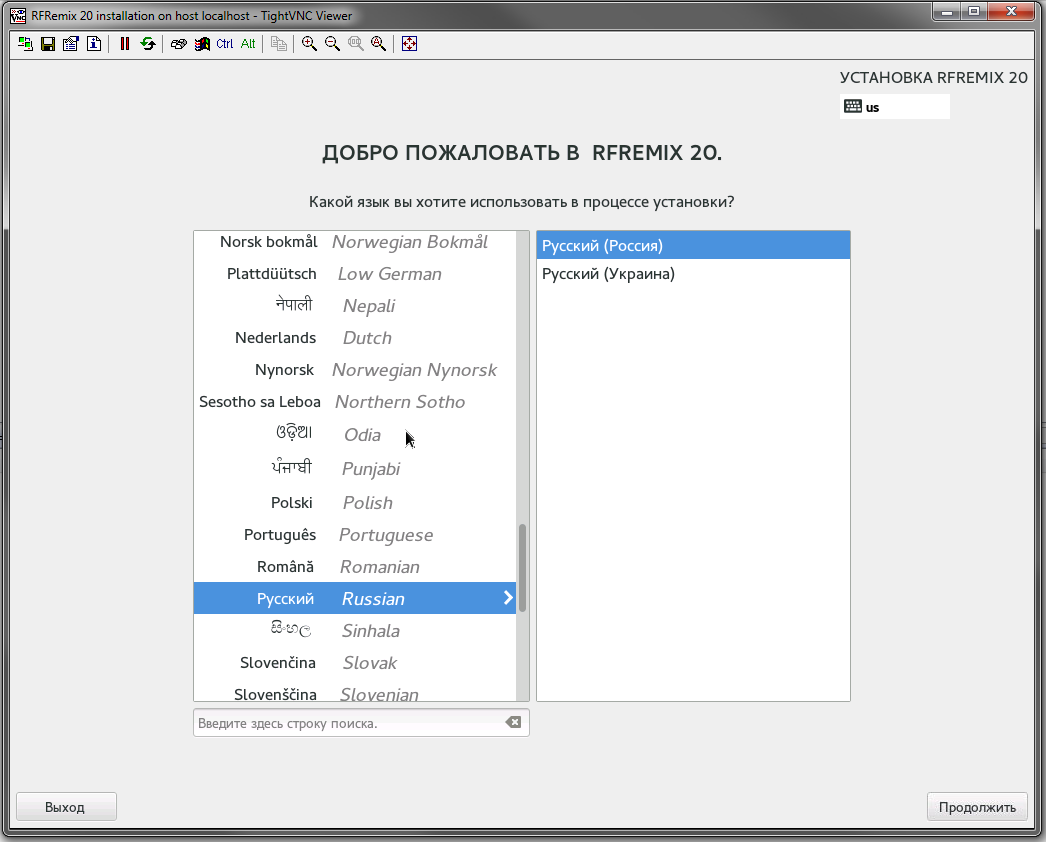The image size is (1046, 842).
Task: Refresh the remote screen
Action: [147, 43]
